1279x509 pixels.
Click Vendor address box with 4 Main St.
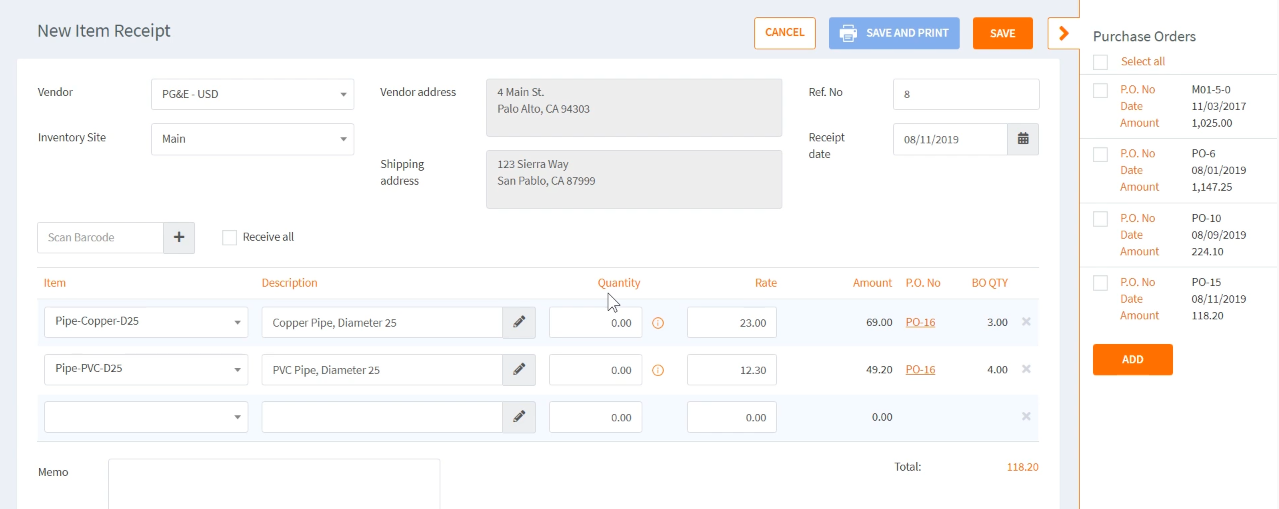coord(634,107)
